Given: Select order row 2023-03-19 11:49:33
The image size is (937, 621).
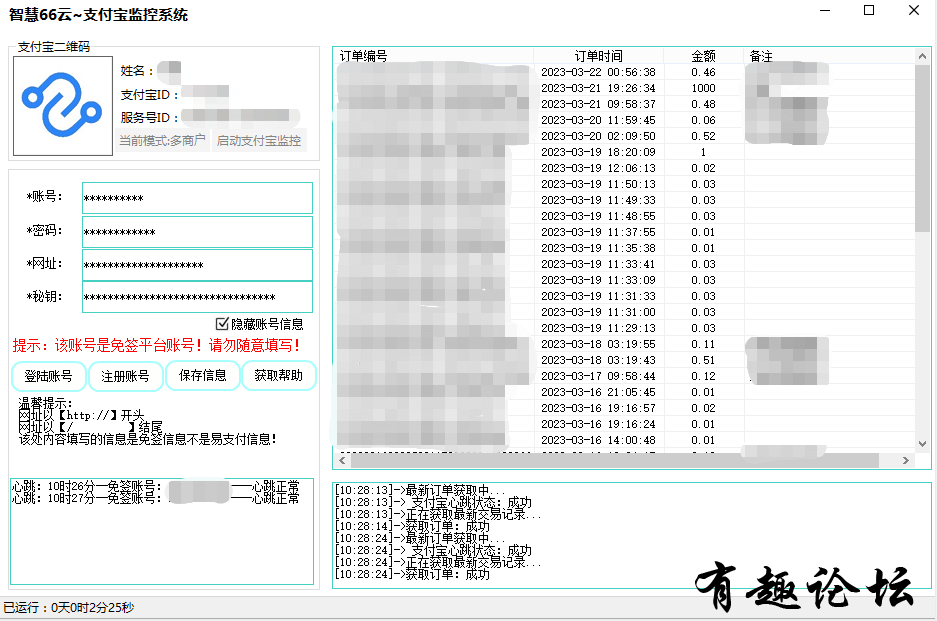Looking at the screenshot, I should click(x=624, y=200).
